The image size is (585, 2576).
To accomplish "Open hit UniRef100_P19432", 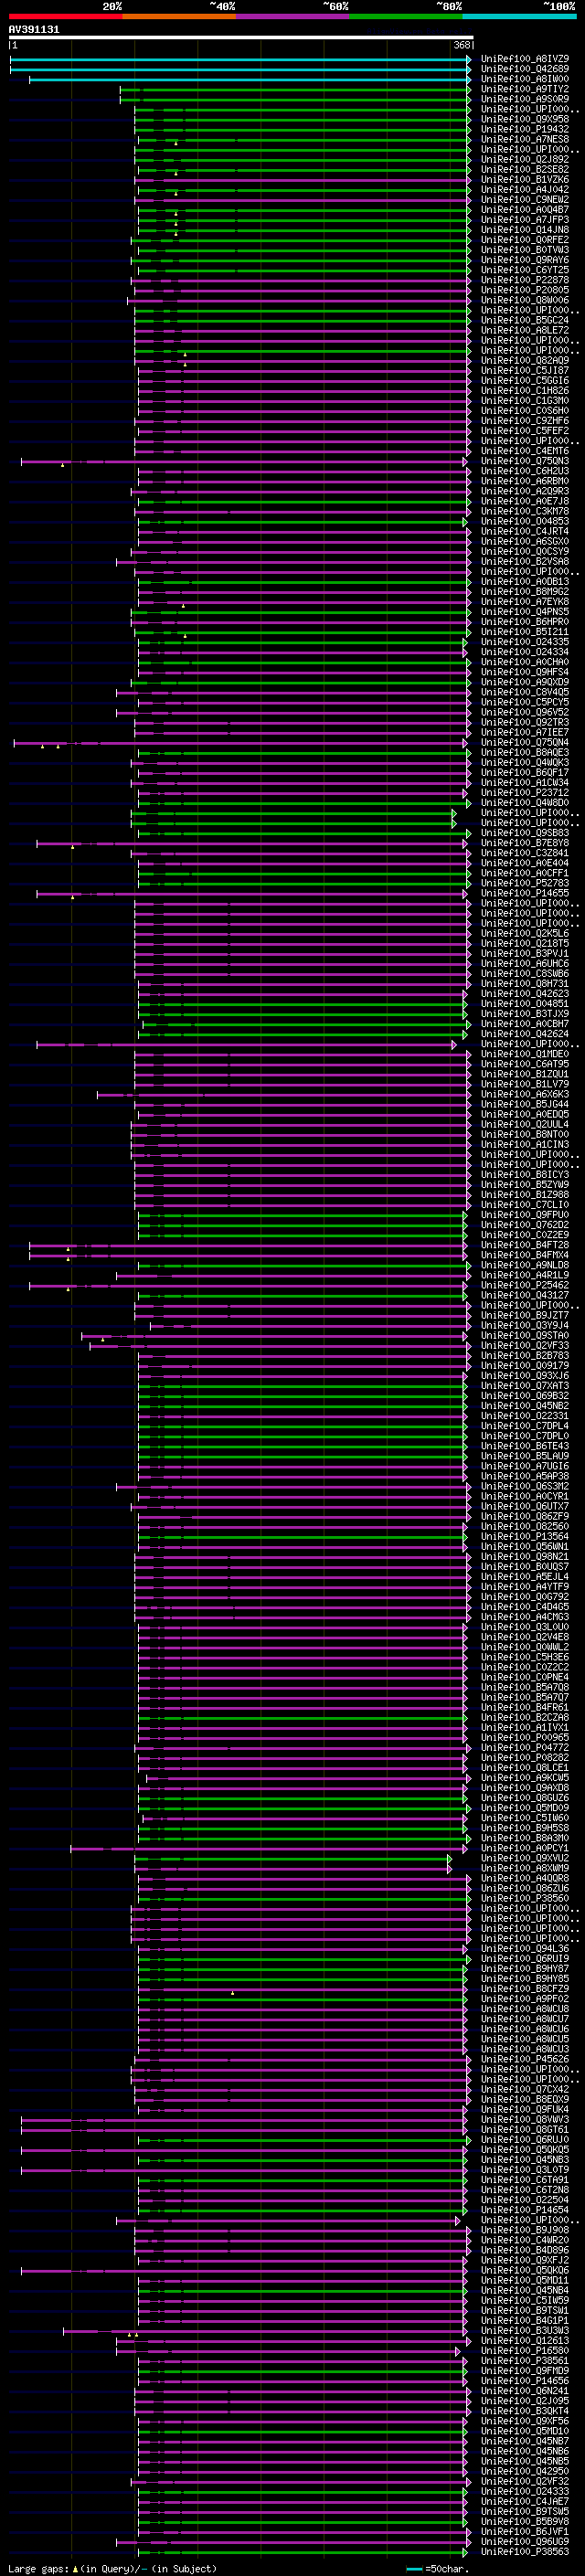I will tap(525, 129).
